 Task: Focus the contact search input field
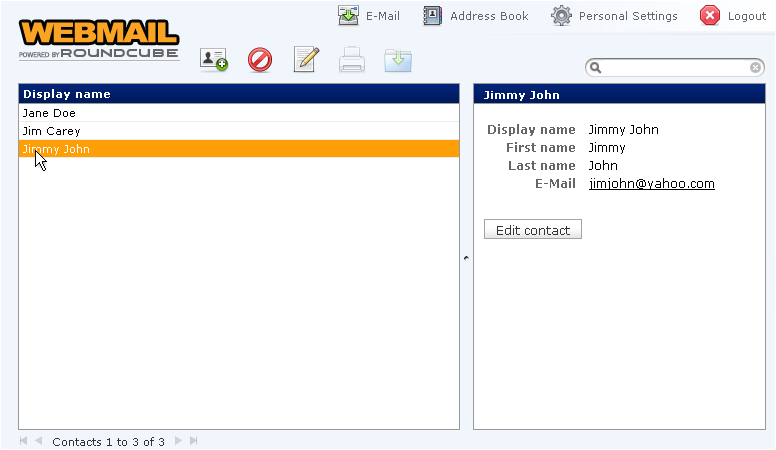675,68
